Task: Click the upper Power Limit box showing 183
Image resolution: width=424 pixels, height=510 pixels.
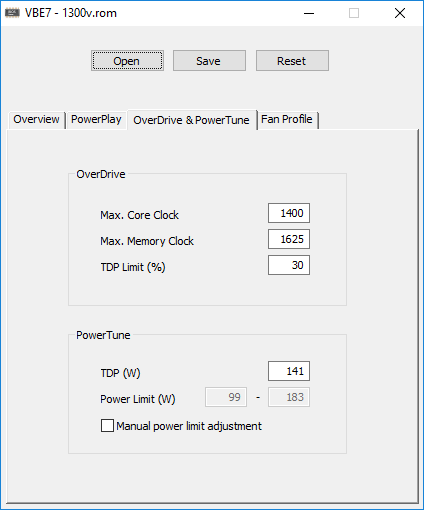Action: click(x=289, y=397)
